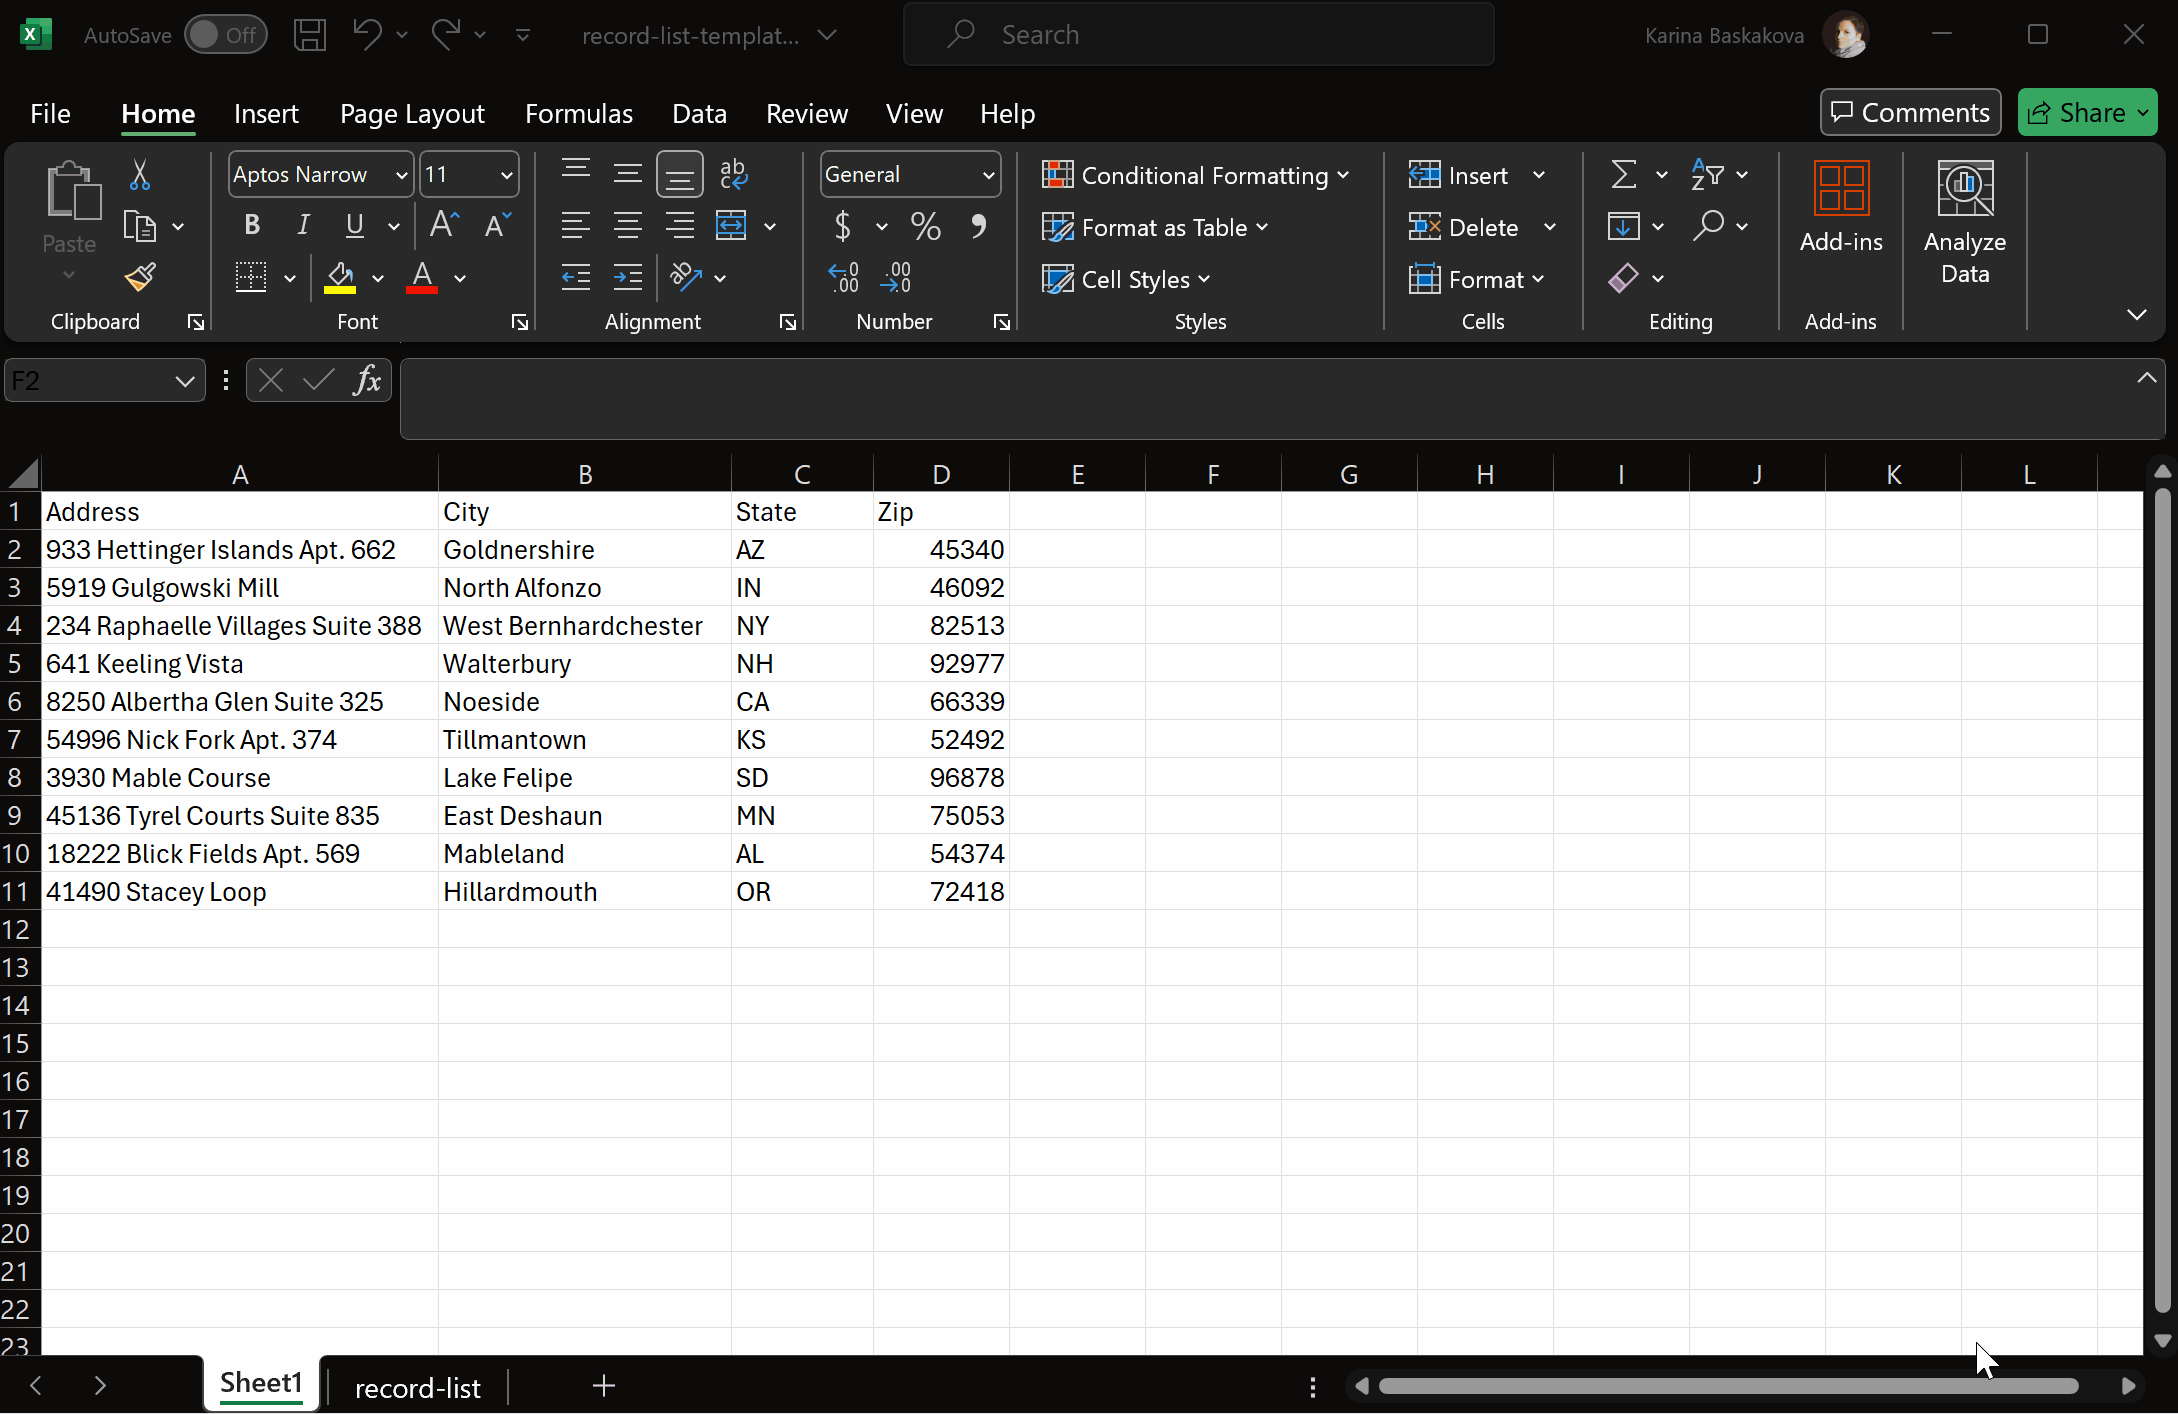
Task: Toggle Italic formatting
Action: (303, 225)
